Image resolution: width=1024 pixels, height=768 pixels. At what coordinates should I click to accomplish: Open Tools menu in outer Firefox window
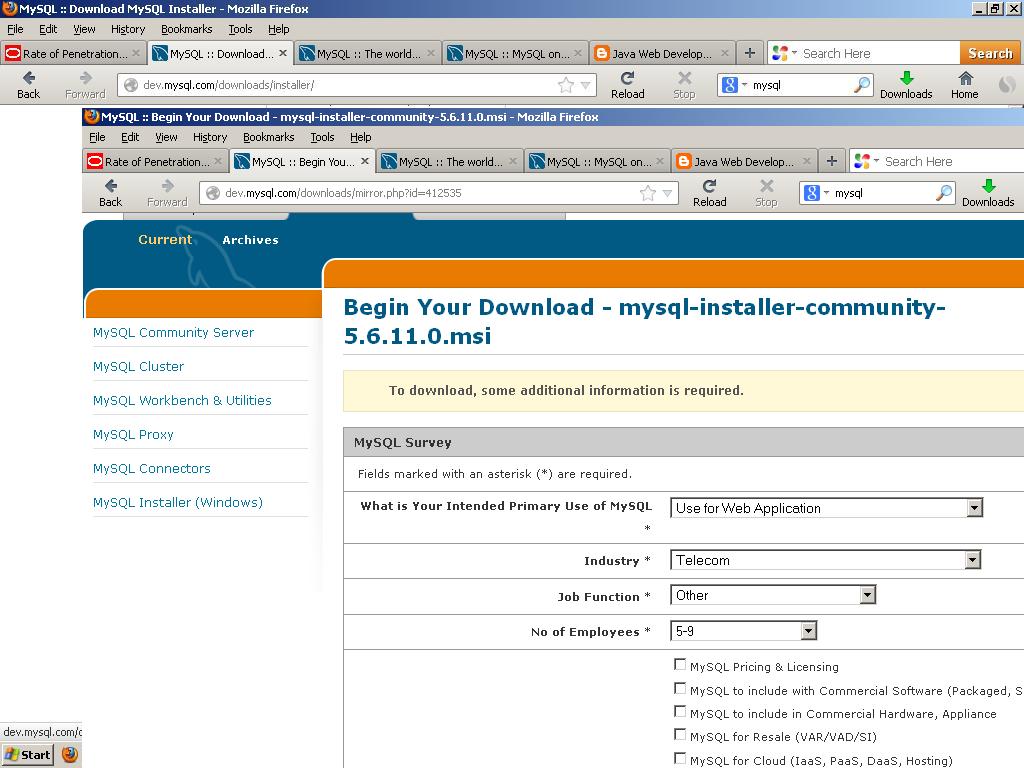(240, 29)
